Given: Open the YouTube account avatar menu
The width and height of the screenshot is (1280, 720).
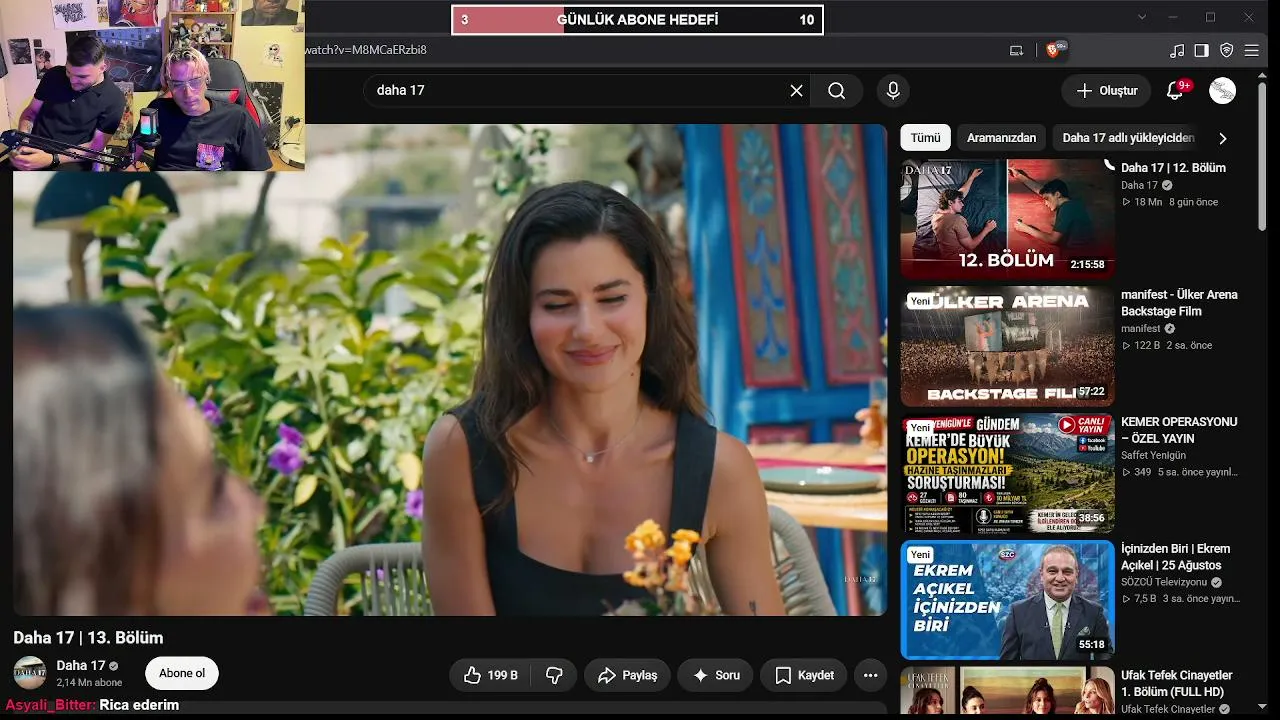Looking at the screenshot, I should pyautogui.click(x=1222, y=91).
